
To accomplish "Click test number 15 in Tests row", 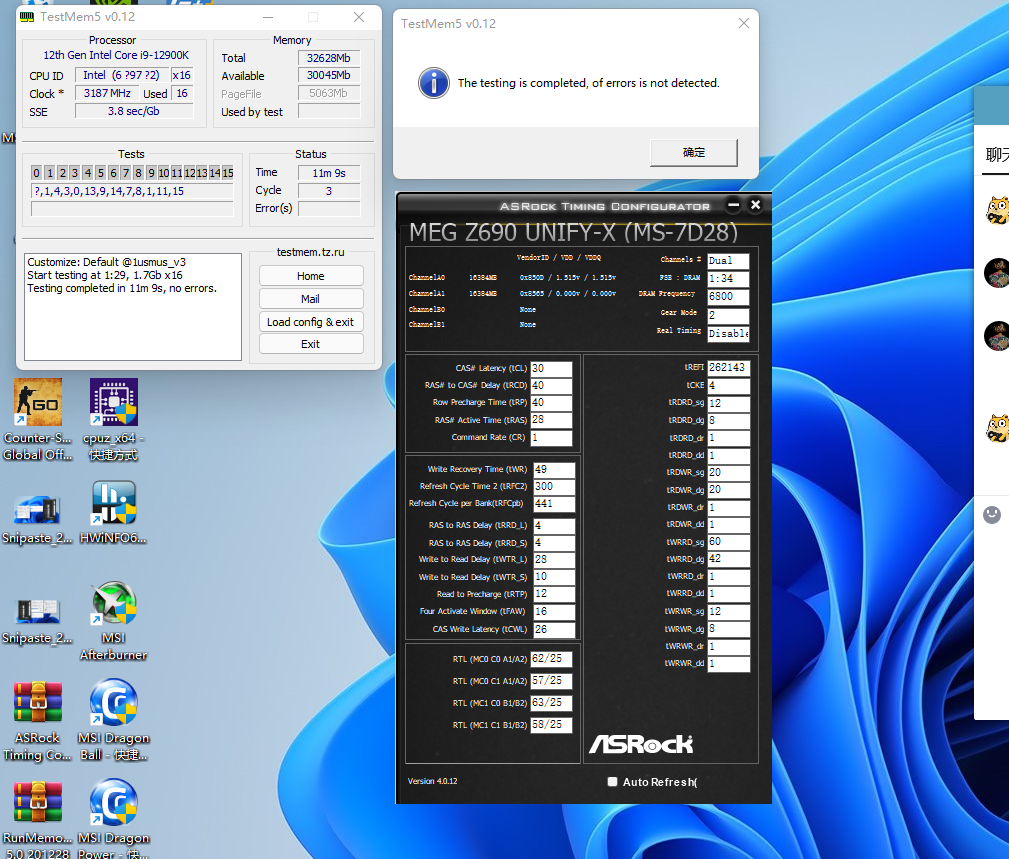I will 228,173.
